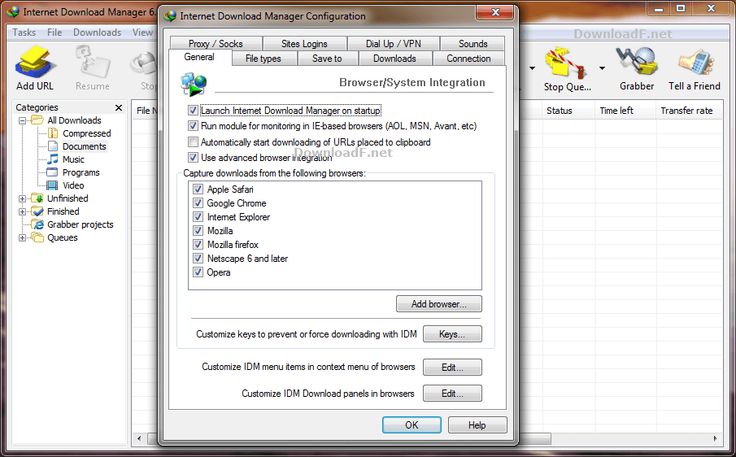Screen dimensions: 736x457
Task: Click the Keys... button
Action: click(x=452, y=334)
